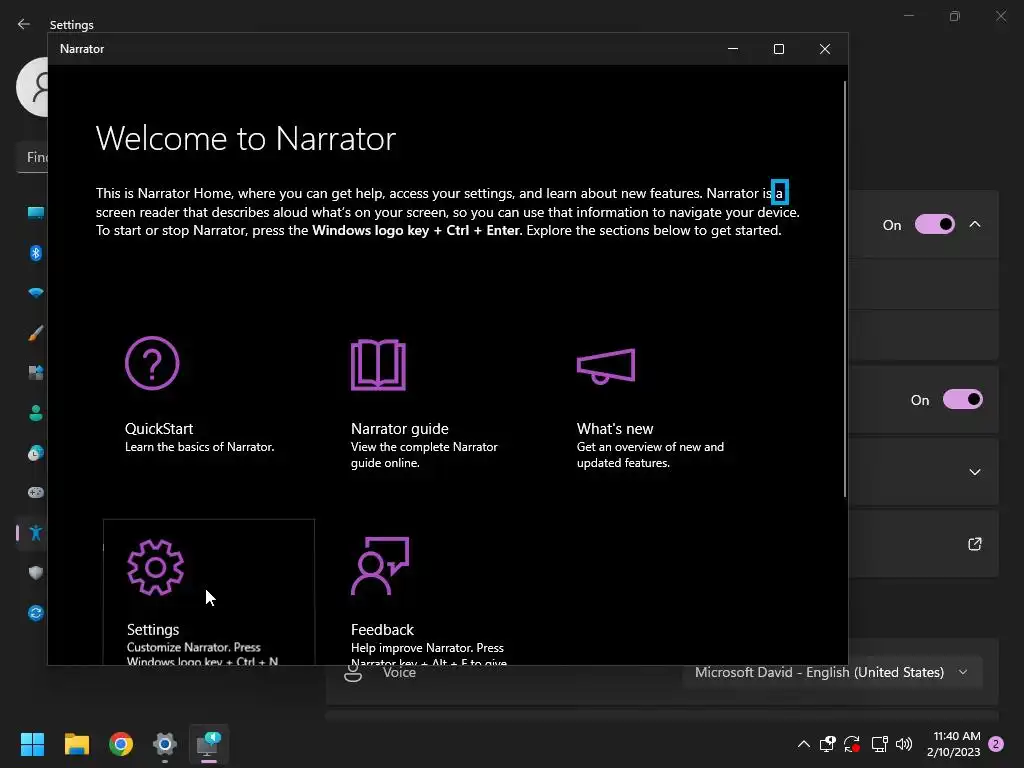Screen dimensions: 1024x768
Task: Open Privacy shield icon in sidebar
Action: pos(35,573)
